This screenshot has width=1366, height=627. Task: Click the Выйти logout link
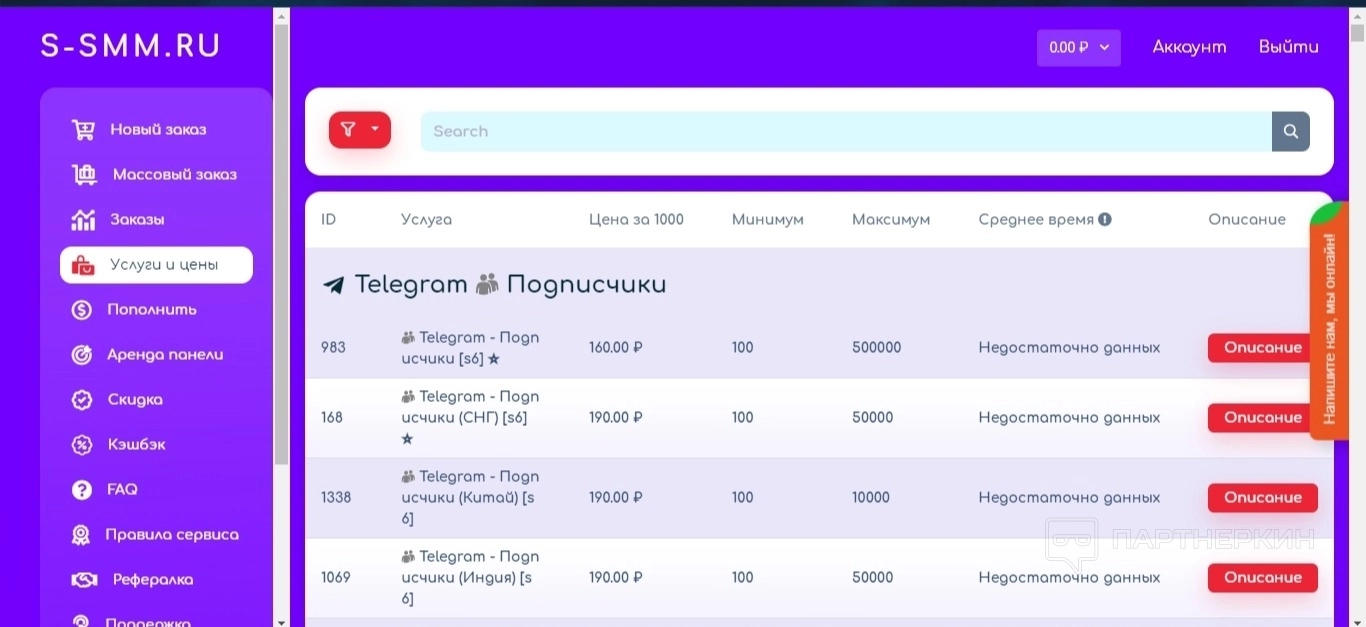click(1289, 47)
